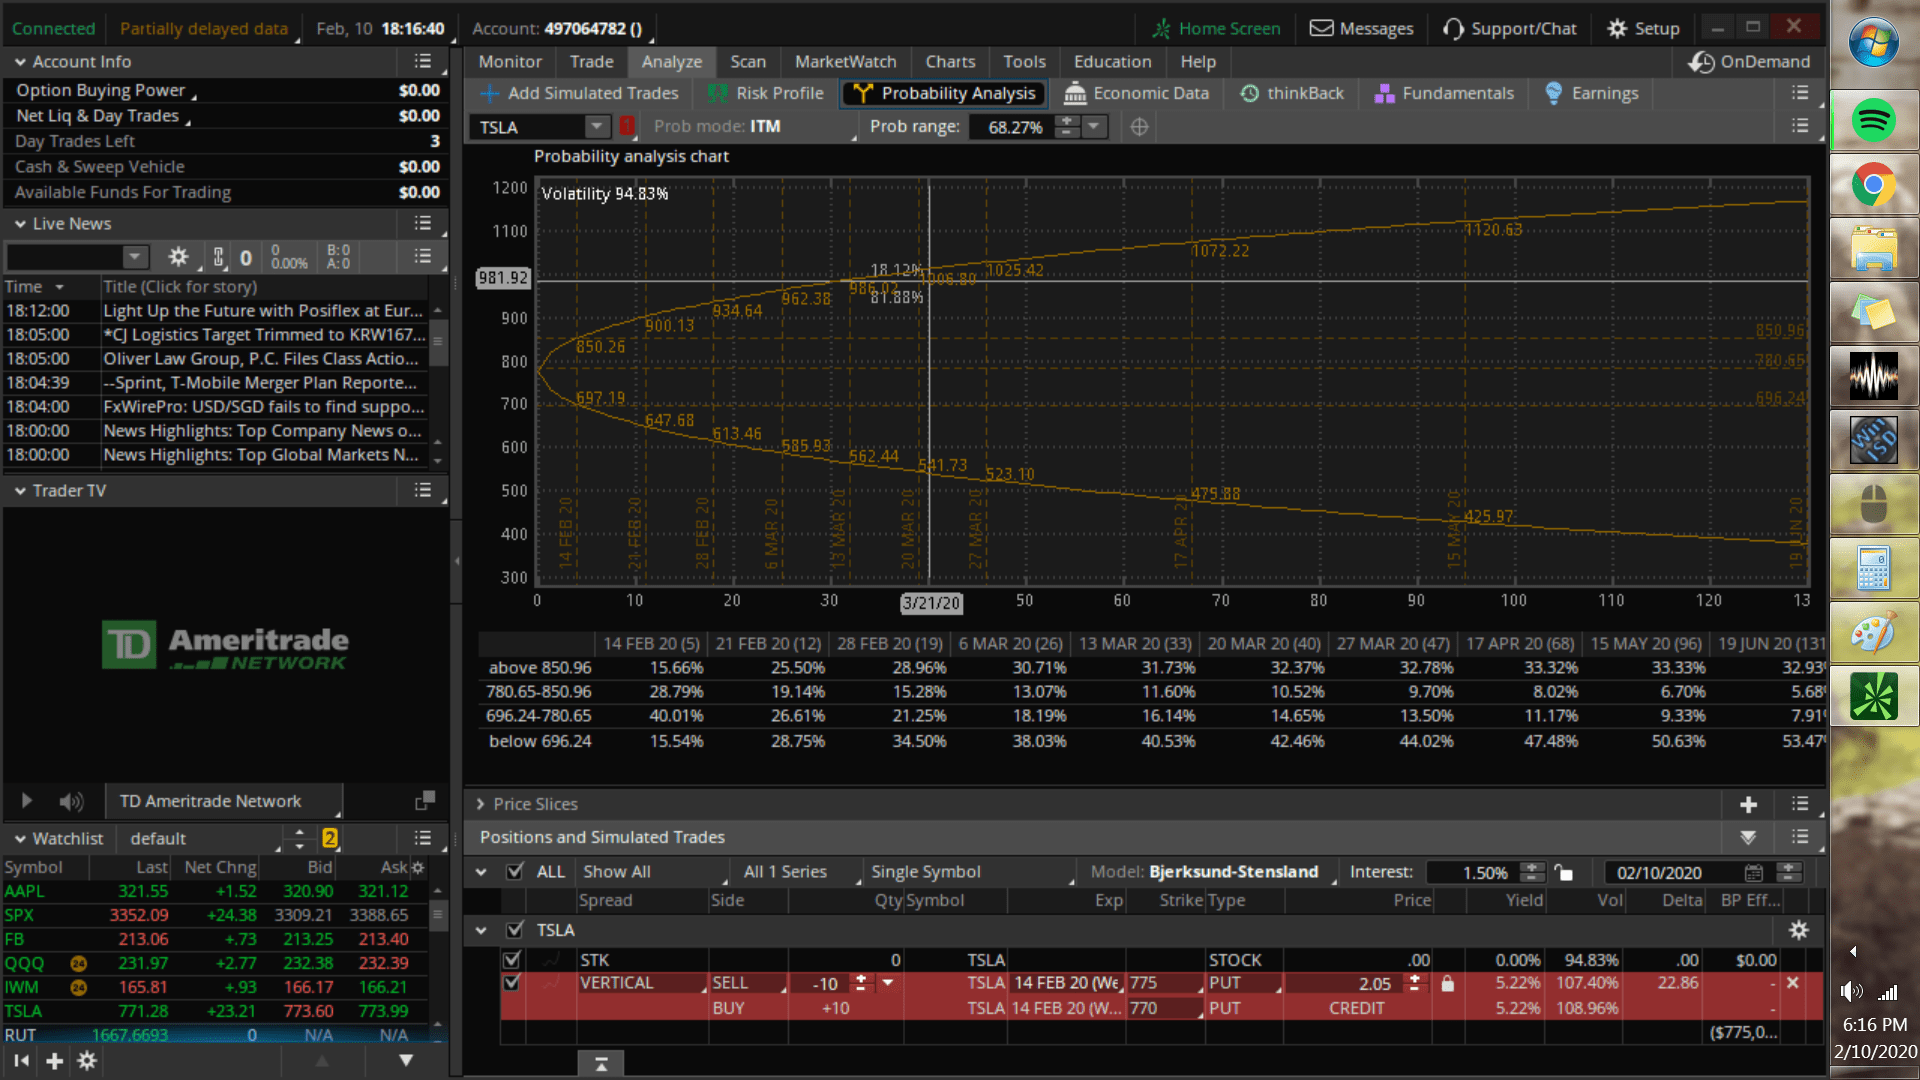Collapse the Account Info section
This screenshot has width=1920, height=1080.
click(20, 62)
